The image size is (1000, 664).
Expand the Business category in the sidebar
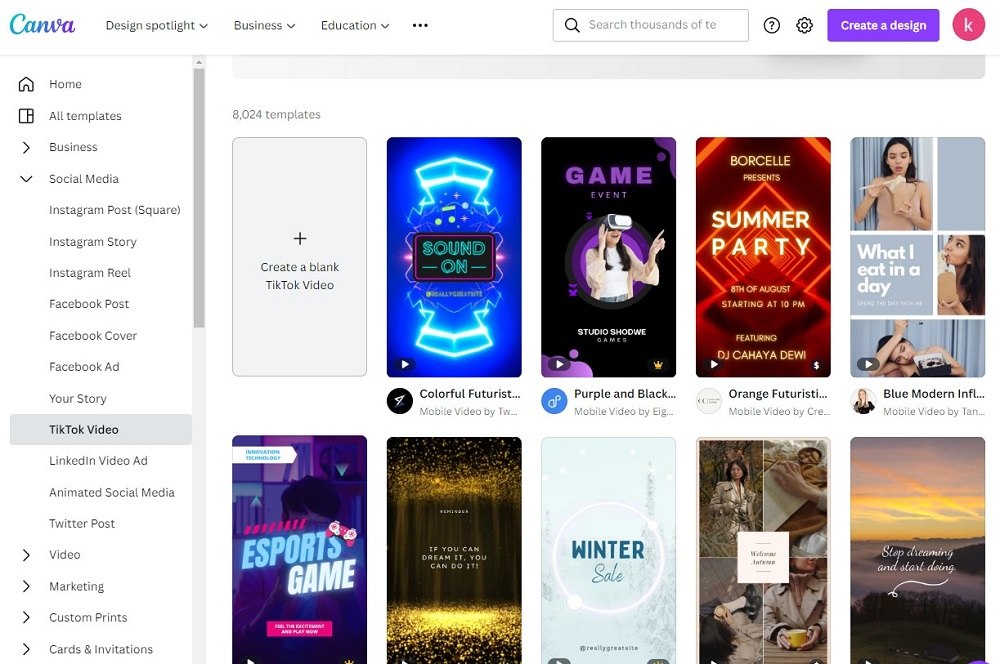[x=25, y=147]
